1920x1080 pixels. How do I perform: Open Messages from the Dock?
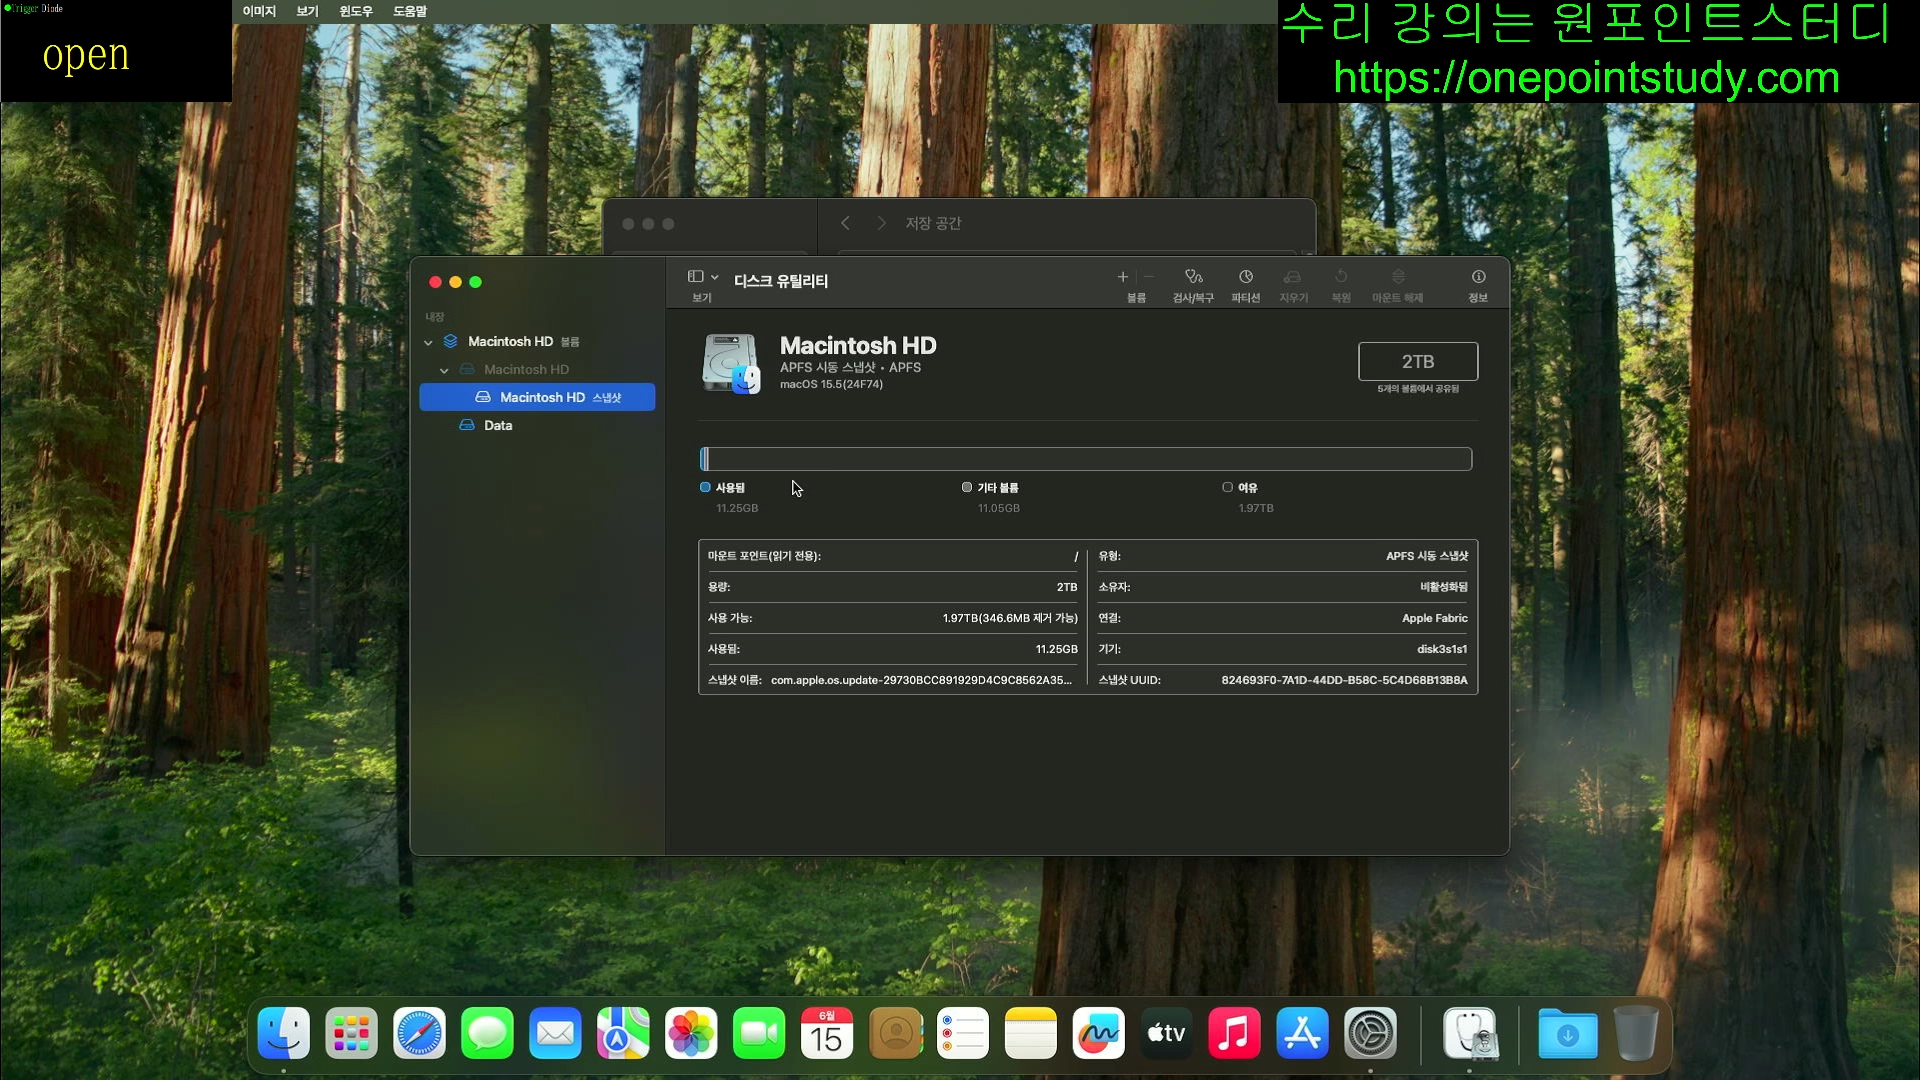tap(487, 1033)
